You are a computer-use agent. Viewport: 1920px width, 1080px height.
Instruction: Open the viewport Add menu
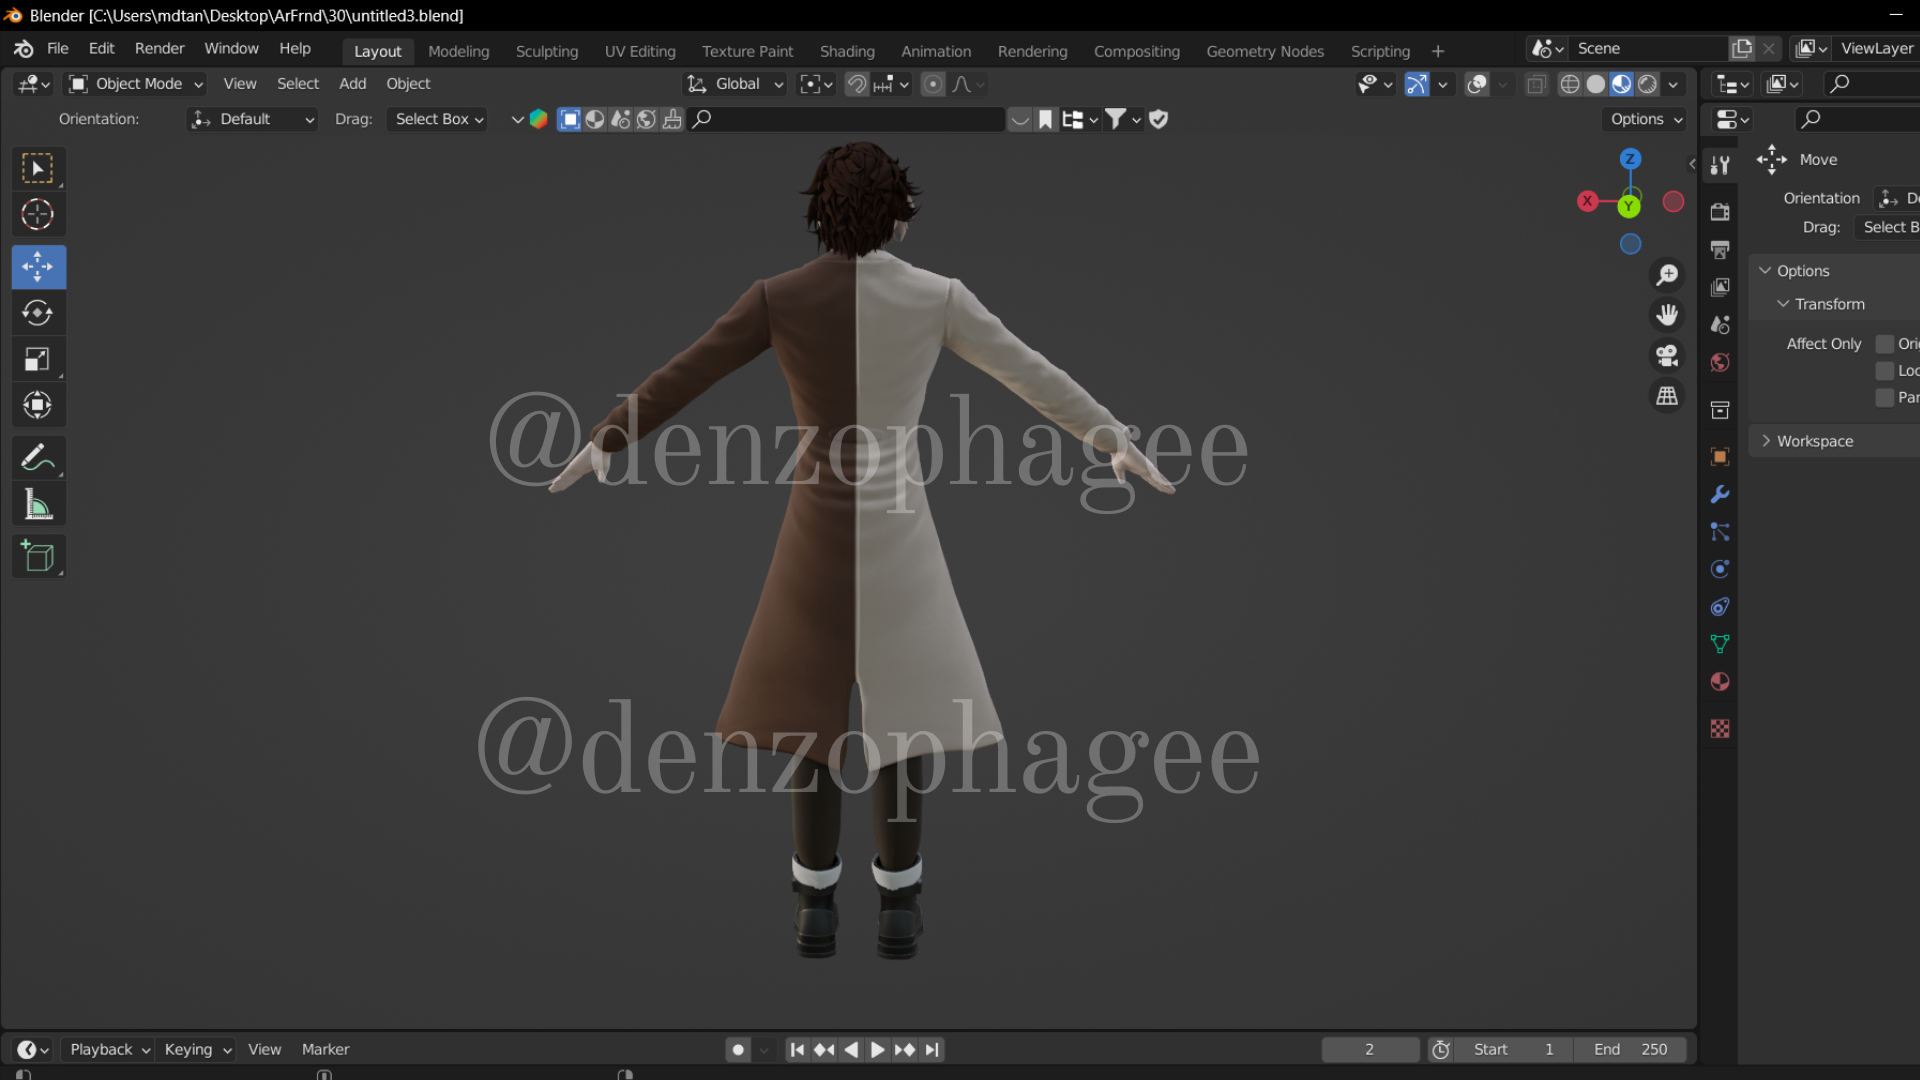coord(353,85)
